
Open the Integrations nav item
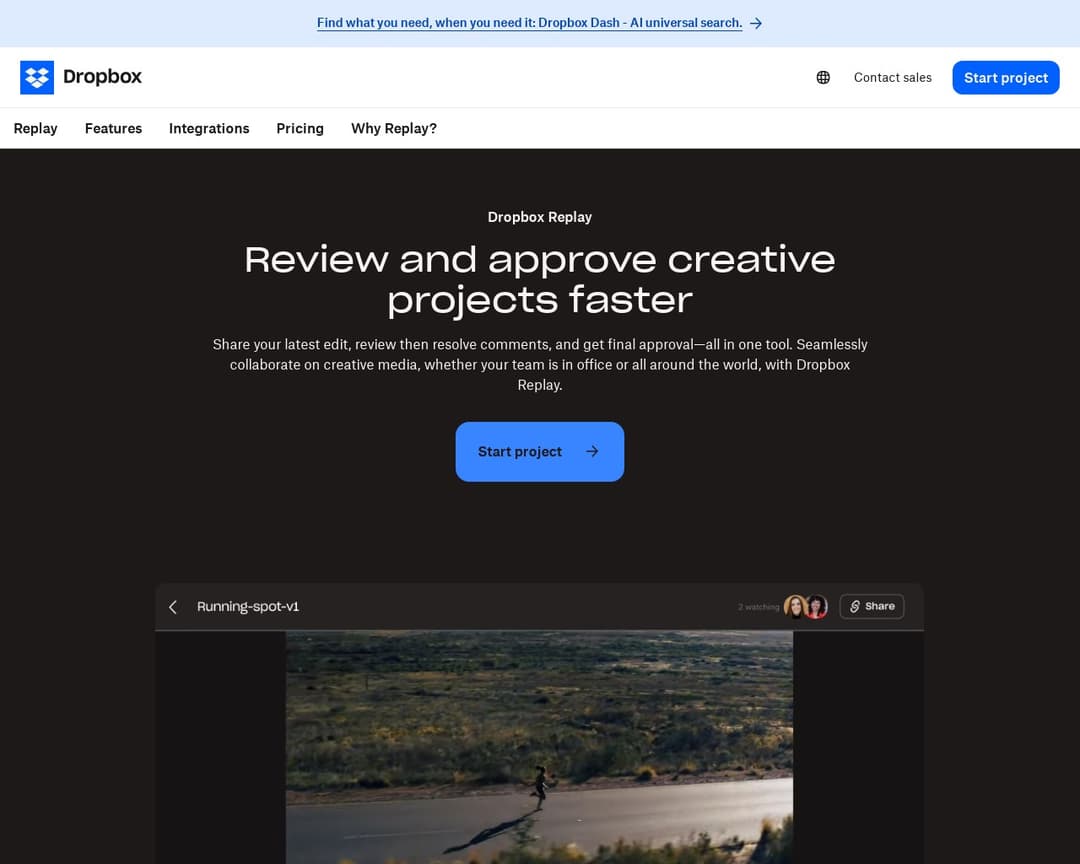pyautogui.click(x=209, y=129)
